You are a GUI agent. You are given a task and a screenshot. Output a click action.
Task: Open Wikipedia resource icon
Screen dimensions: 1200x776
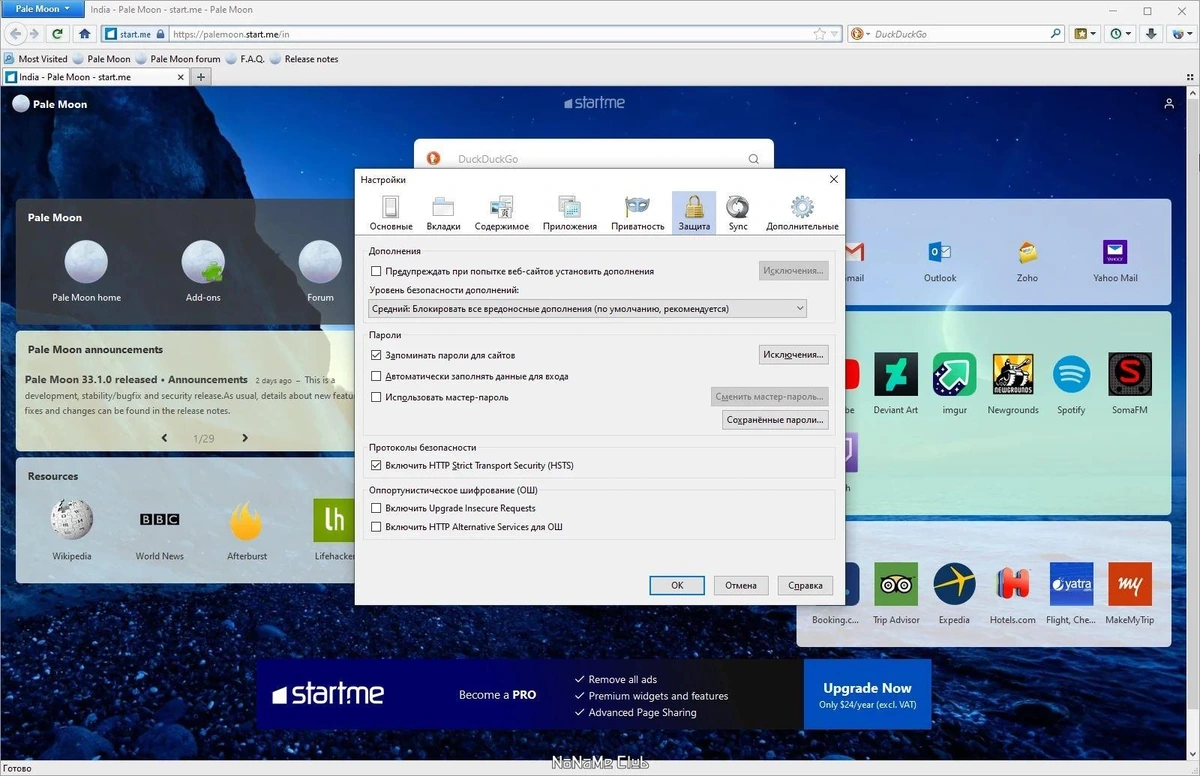tap(72, 520)
